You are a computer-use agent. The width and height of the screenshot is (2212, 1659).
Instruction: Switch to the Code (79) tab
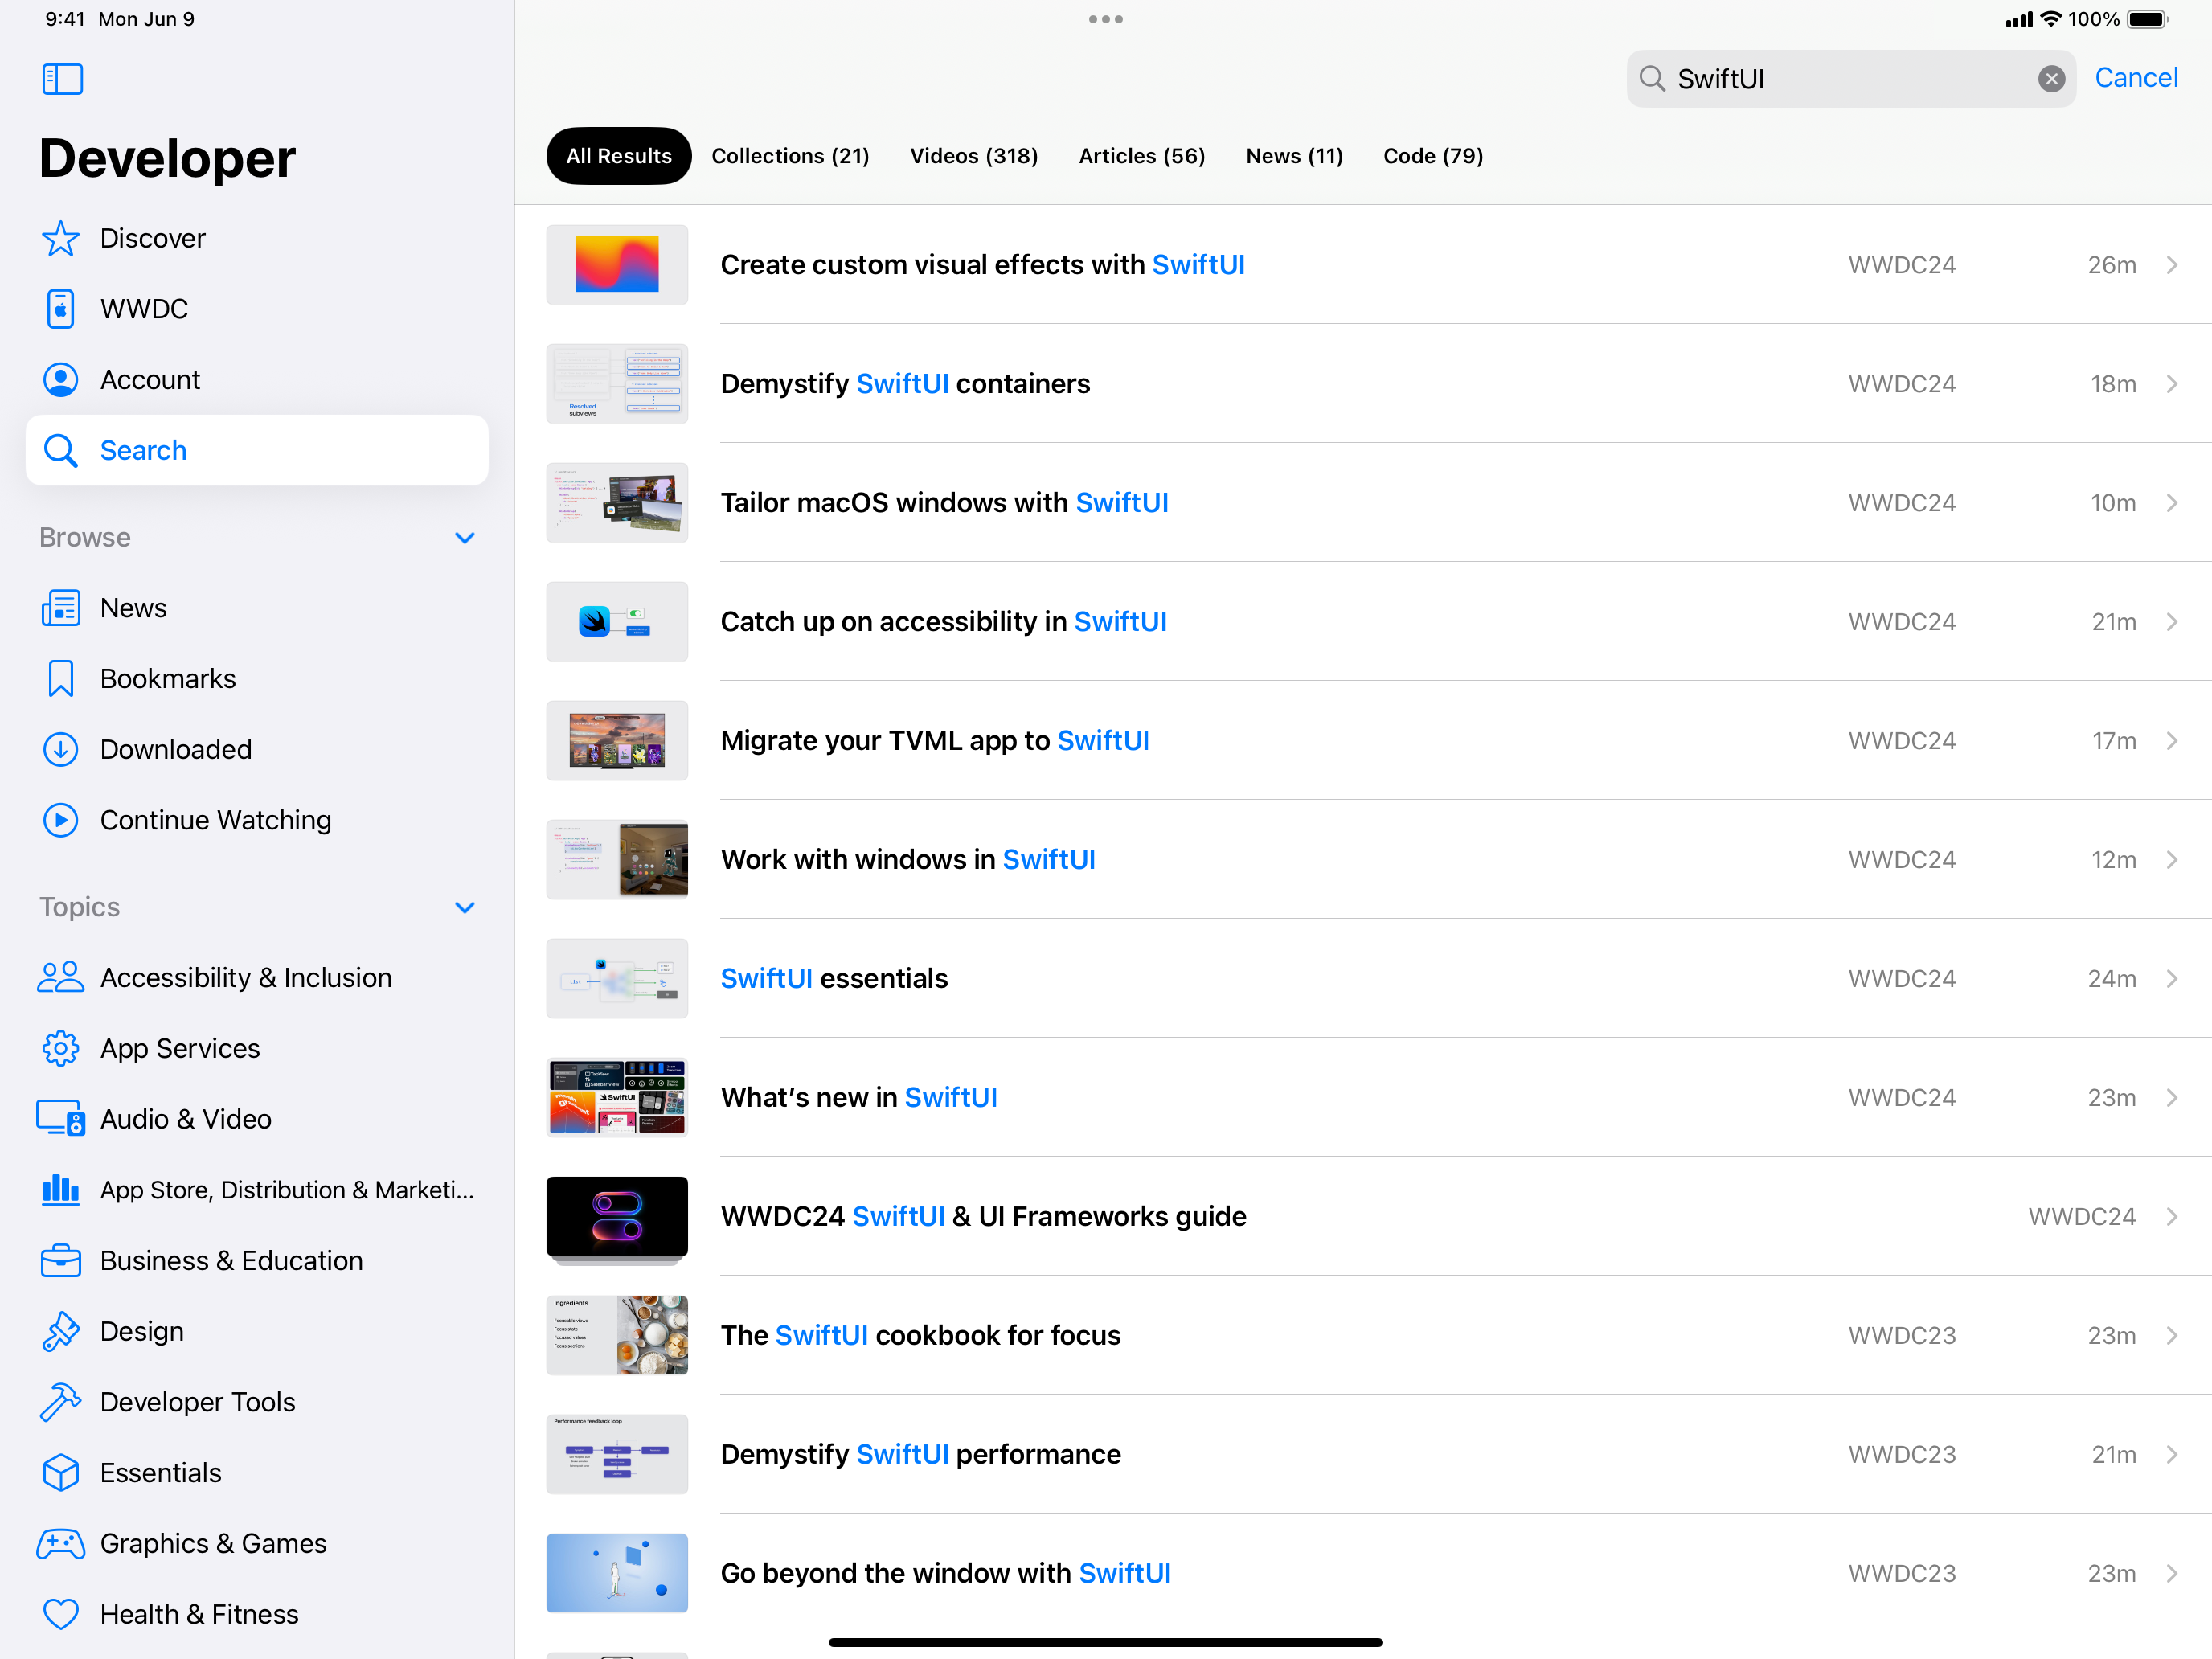[x=1432, y=156]
